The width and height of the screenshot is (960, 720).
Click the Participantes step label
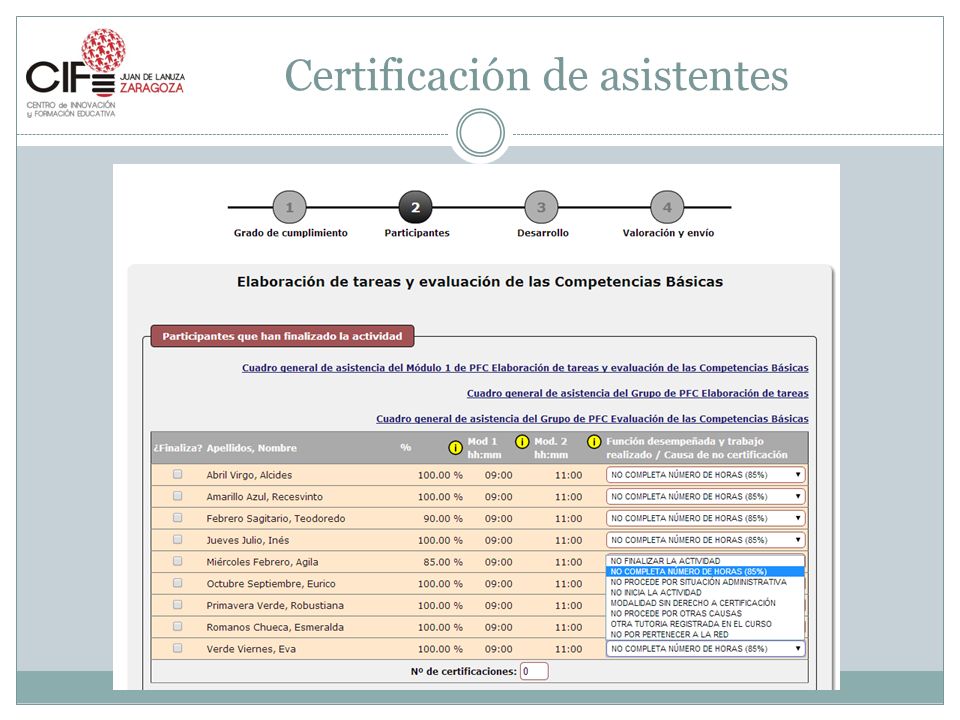pyautogui.click(x=417, y=233)
